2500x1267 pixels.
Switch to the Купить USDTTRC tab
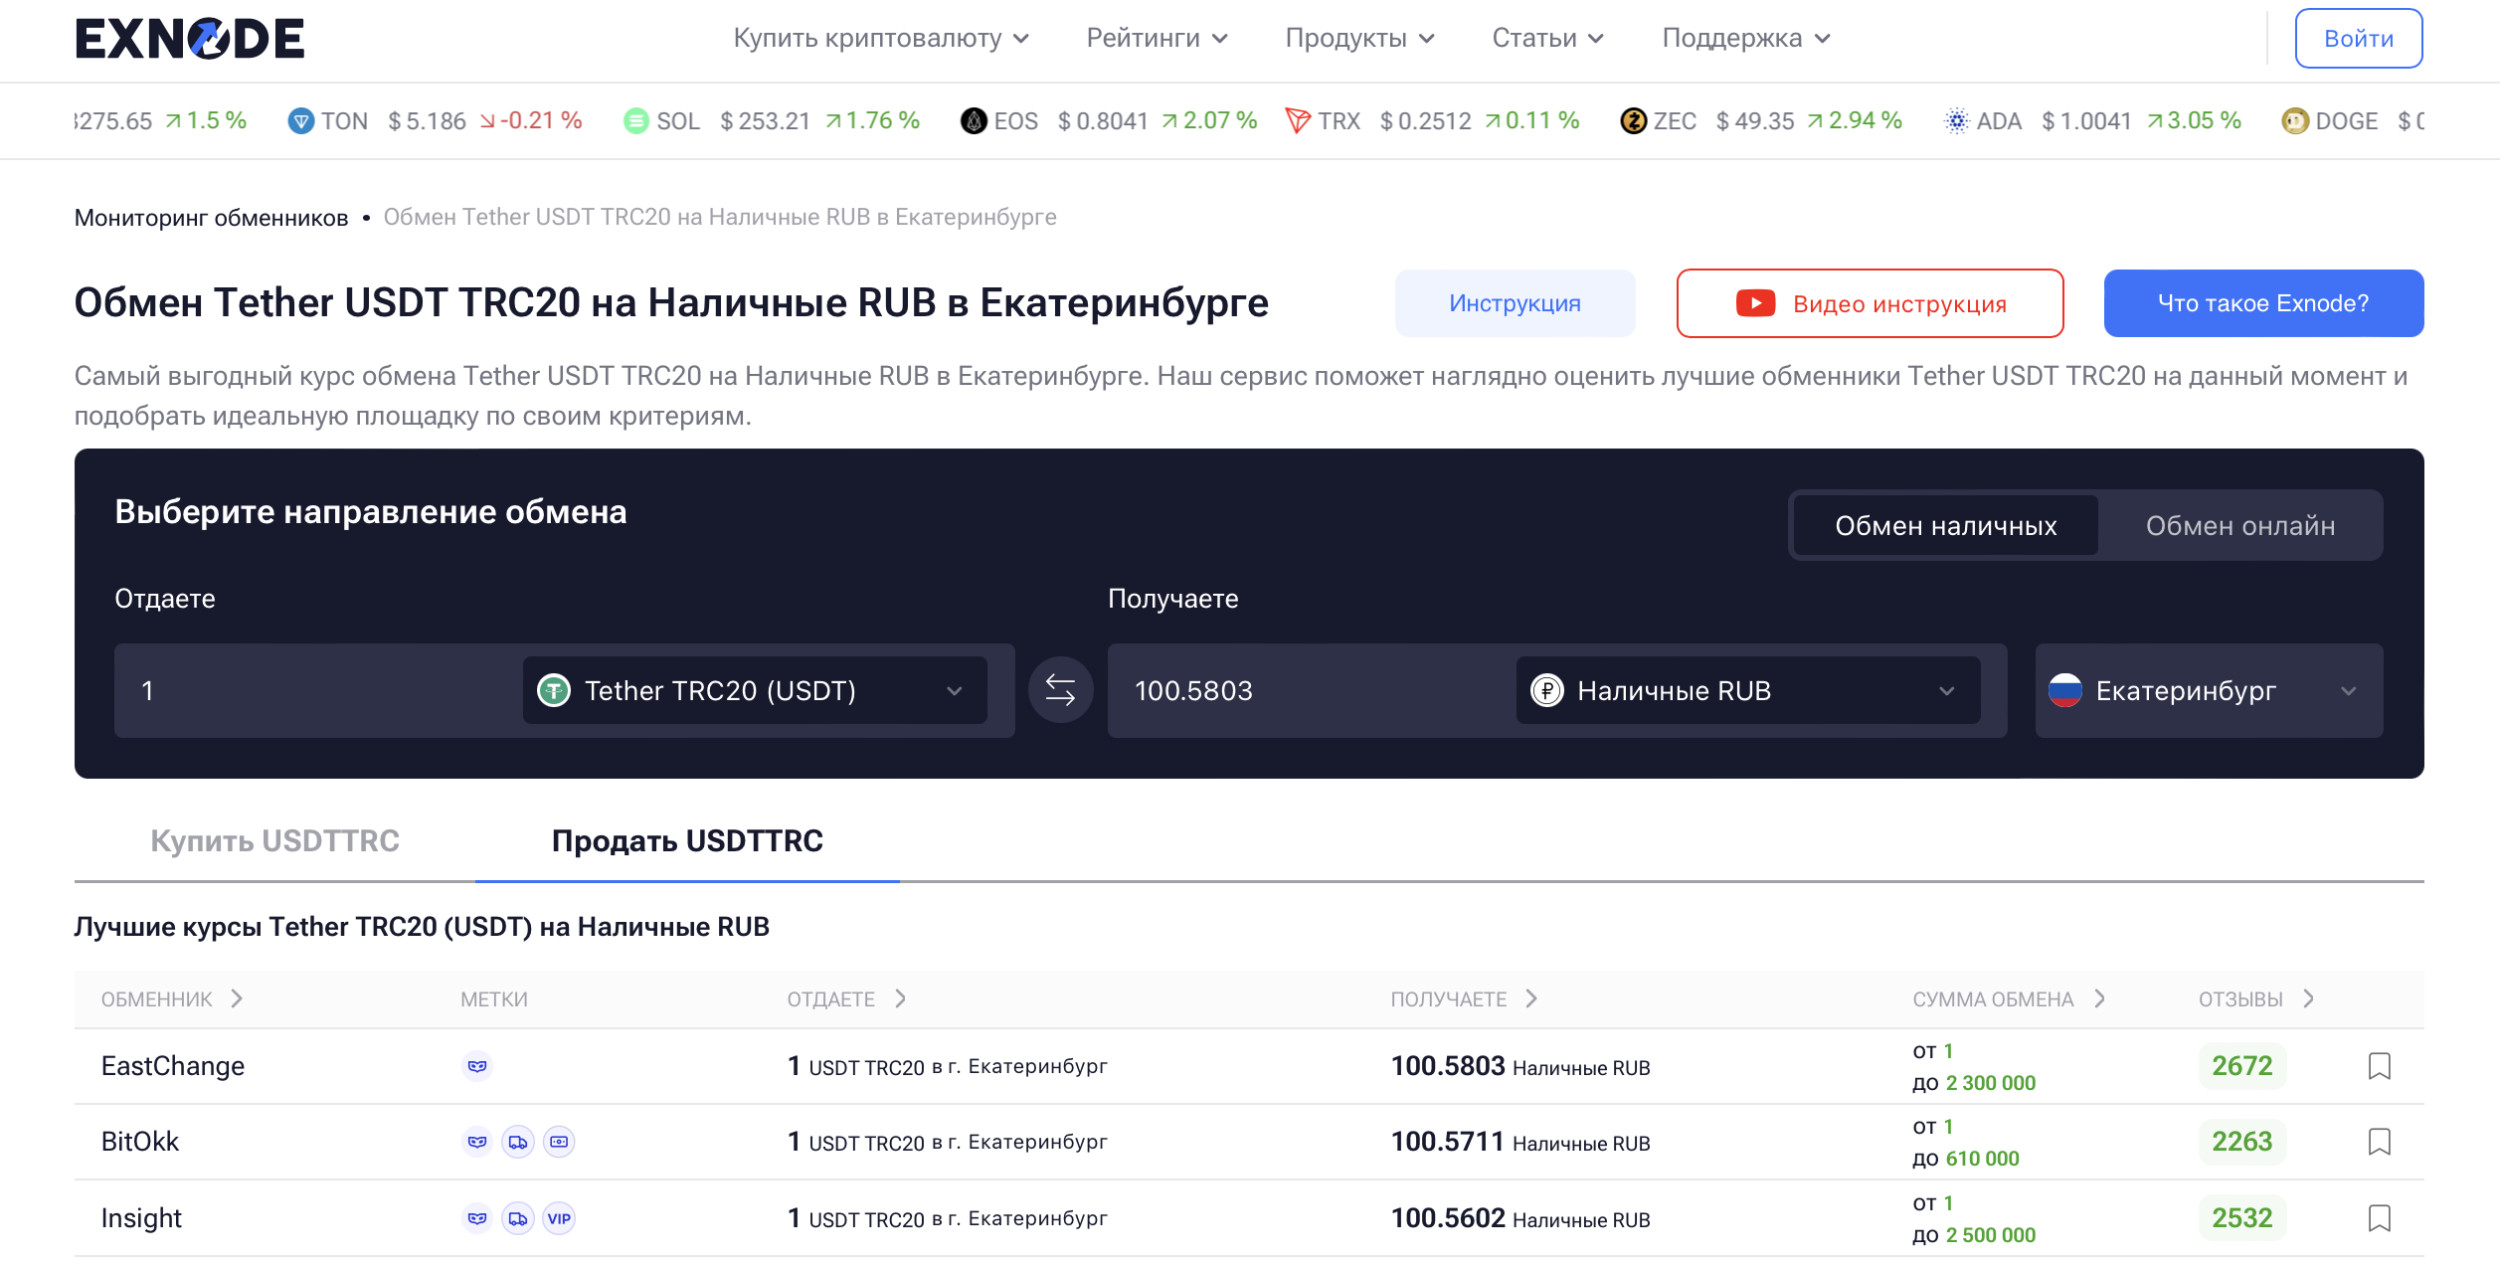click(x=275, y=841)
